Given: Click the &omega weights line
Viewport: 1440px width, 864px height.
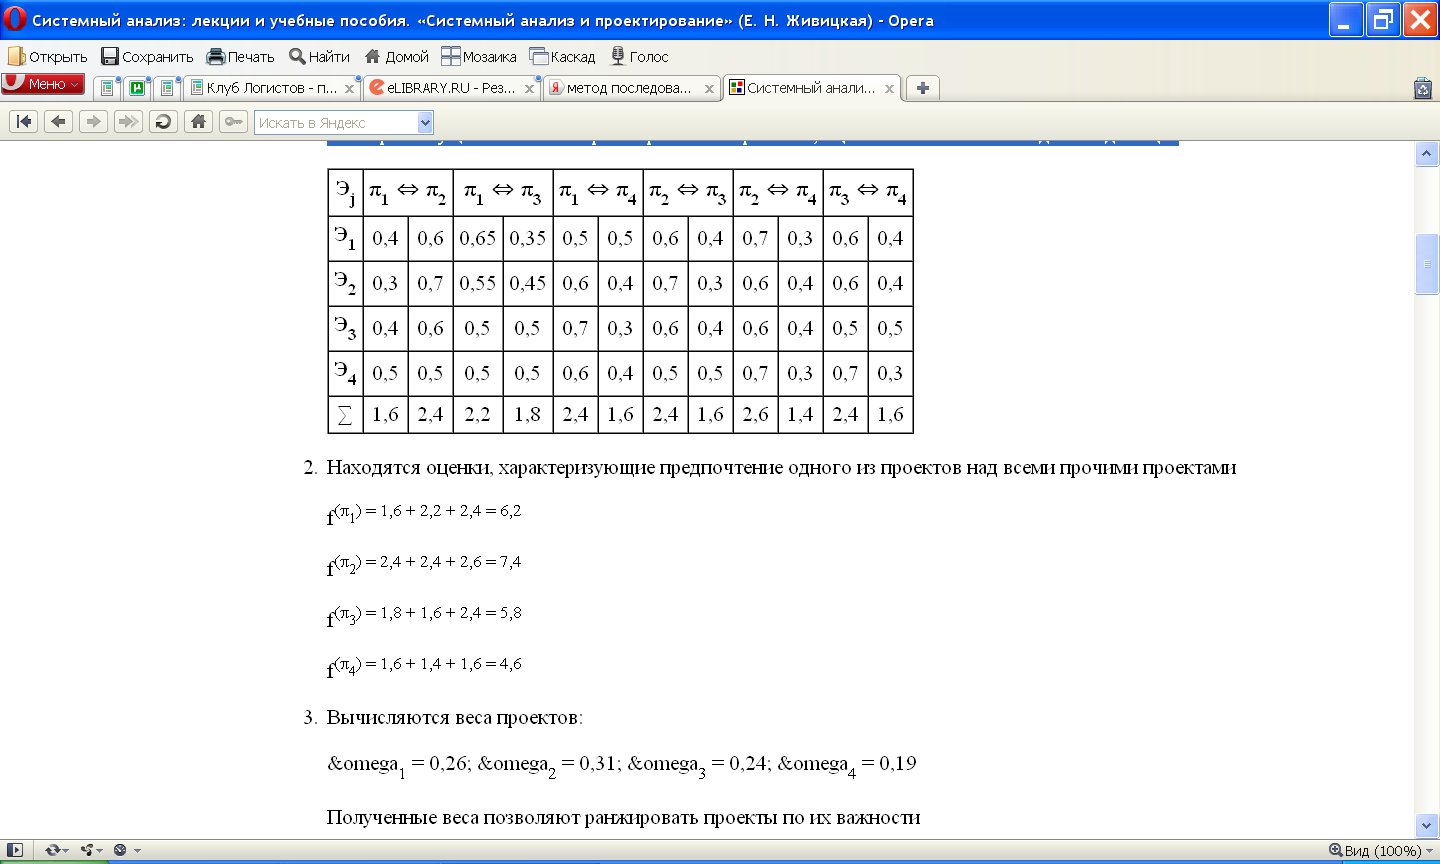Looking at the screenshot, I should coord(621,765).
